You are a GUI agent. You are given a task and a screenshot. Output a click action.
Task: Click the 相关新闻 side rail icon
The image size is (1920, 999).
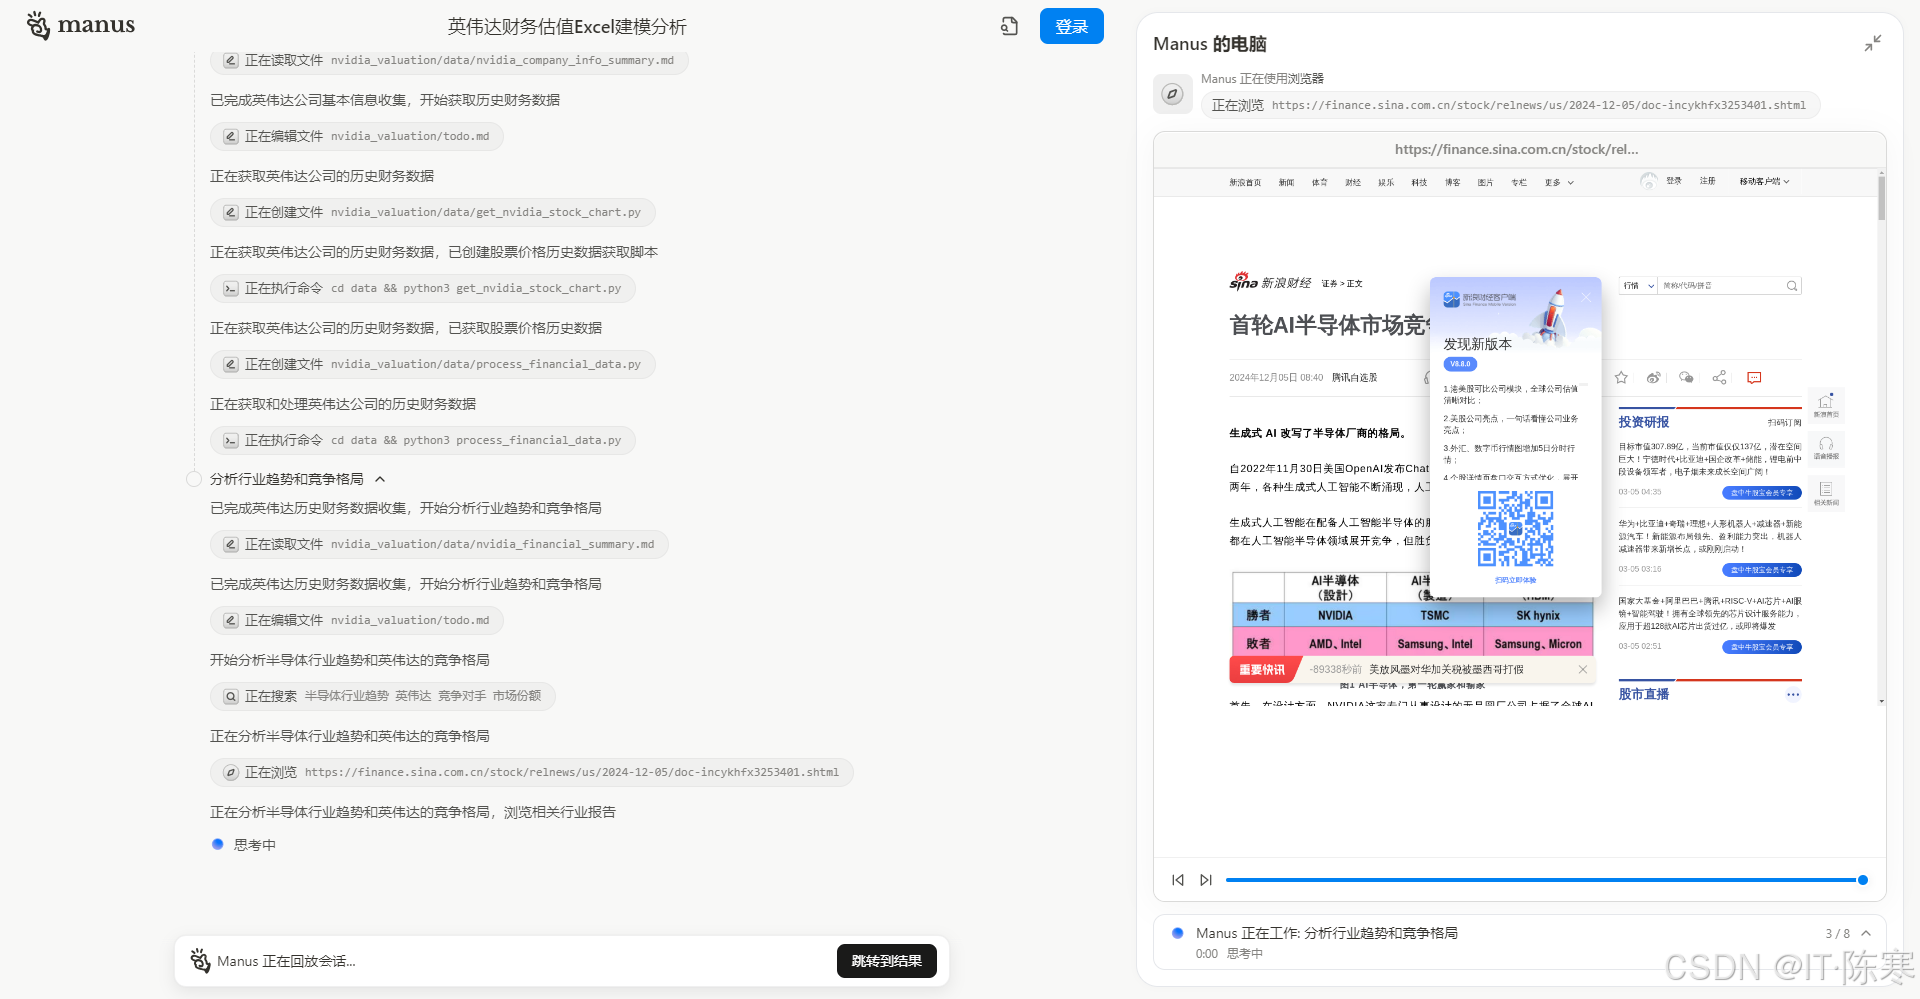1826,493
